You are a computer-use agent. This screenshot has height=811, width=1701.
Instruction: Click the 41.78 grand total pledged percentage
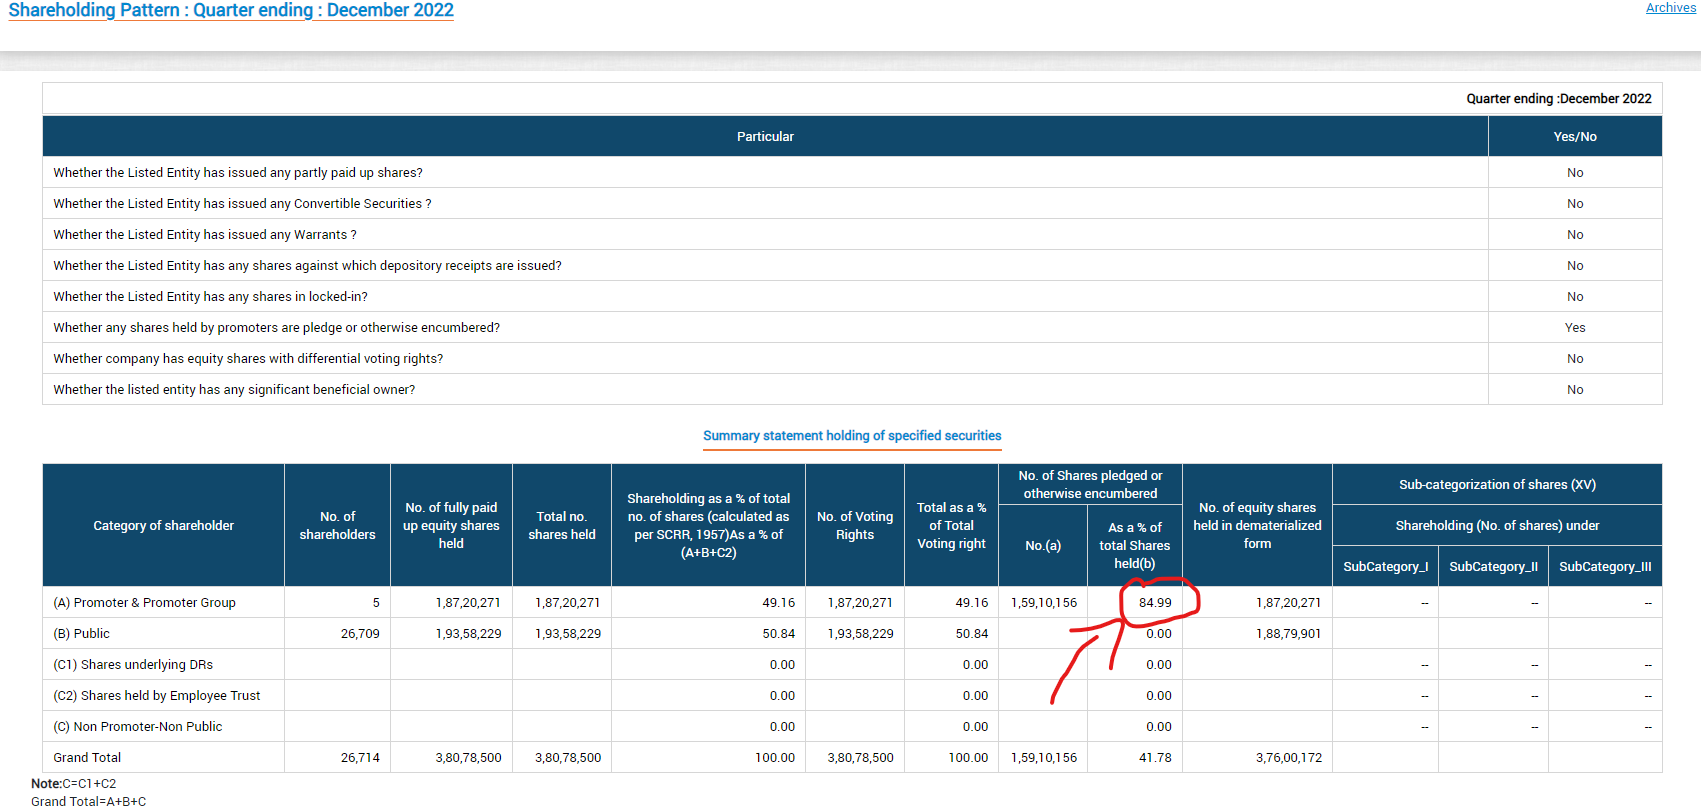tap(1155, 758)
